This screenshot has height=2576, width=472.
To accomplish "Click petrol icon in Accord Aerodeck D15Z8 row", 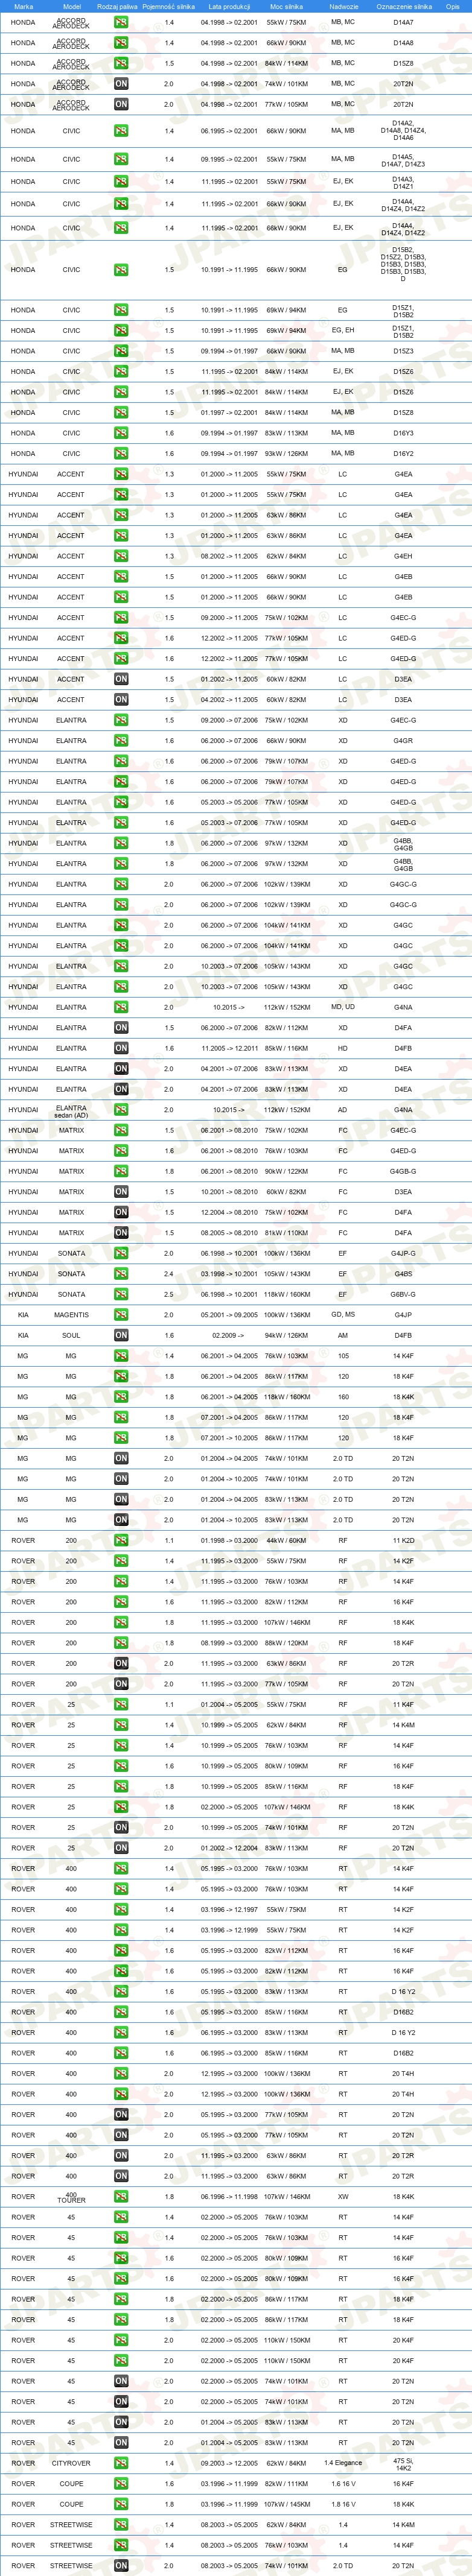I will (x=121, y=63).
